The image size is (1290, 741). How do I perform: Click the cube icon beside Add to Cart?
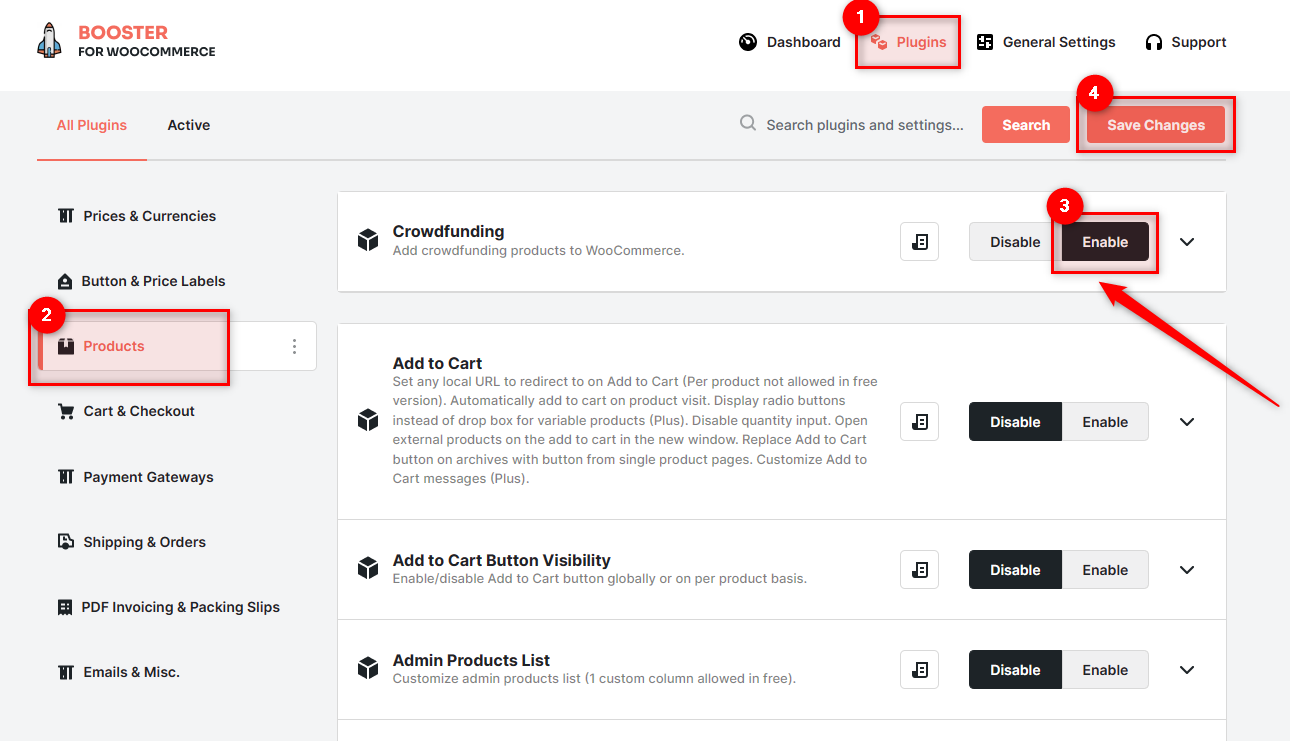pos(368,420)
